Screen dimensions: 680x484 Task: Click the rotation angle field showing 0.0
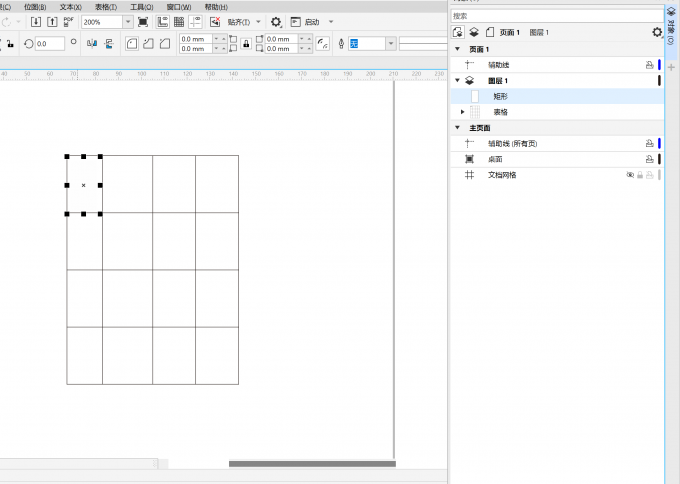(49, 44)
